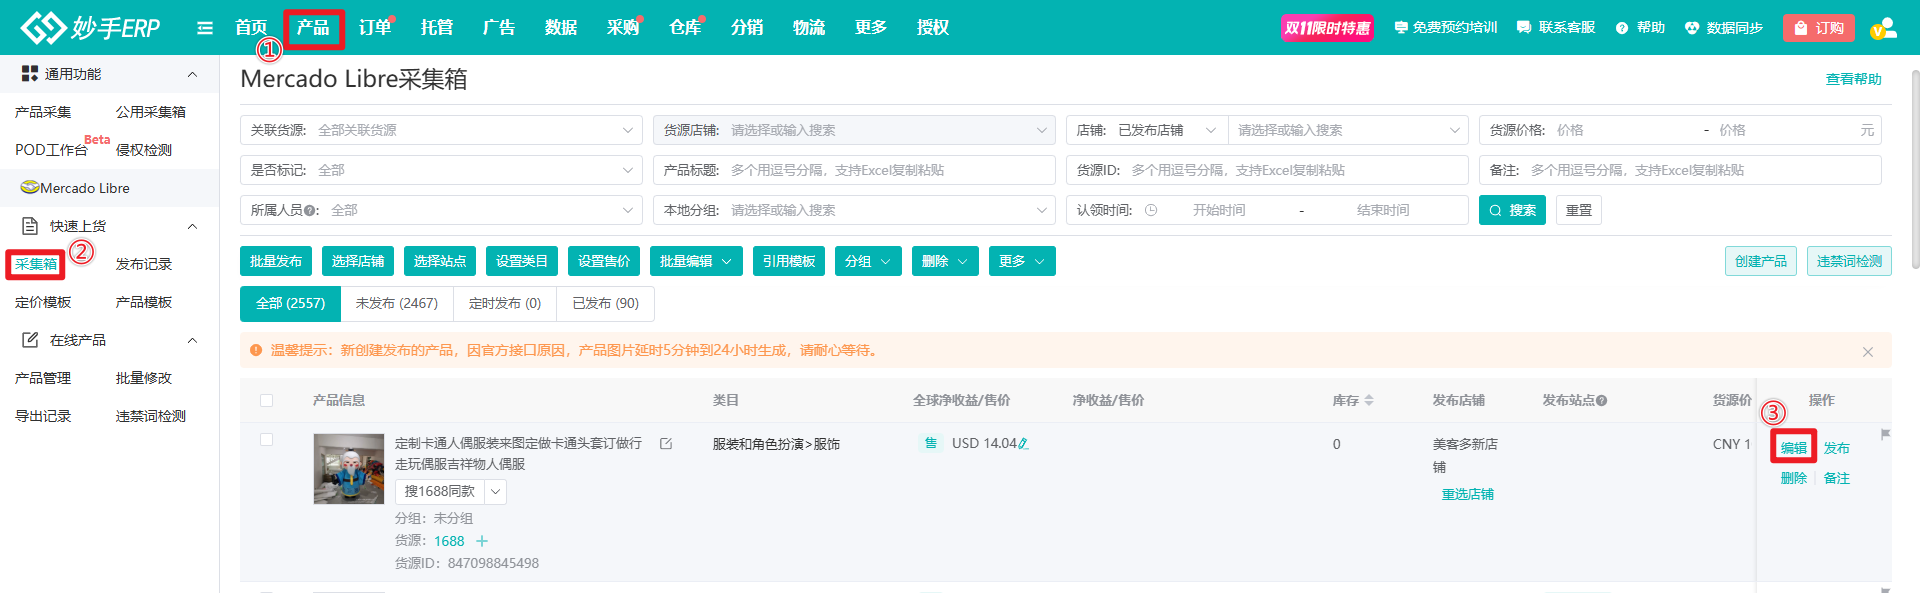Open the 搜1688同款 arrow dropdown
The height and width of the screenshot is (593, 1920).
(495, 492)
